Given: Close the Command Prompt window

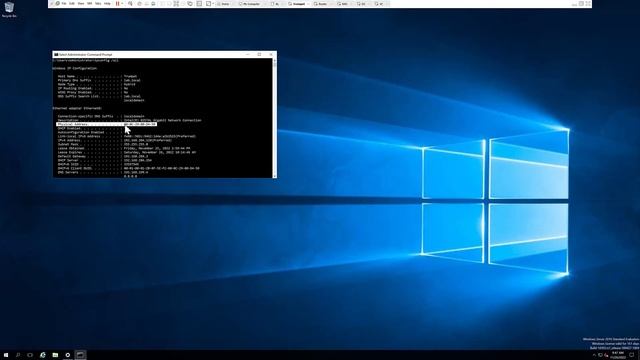Looking at the screenshot, I should coord(271,54).
